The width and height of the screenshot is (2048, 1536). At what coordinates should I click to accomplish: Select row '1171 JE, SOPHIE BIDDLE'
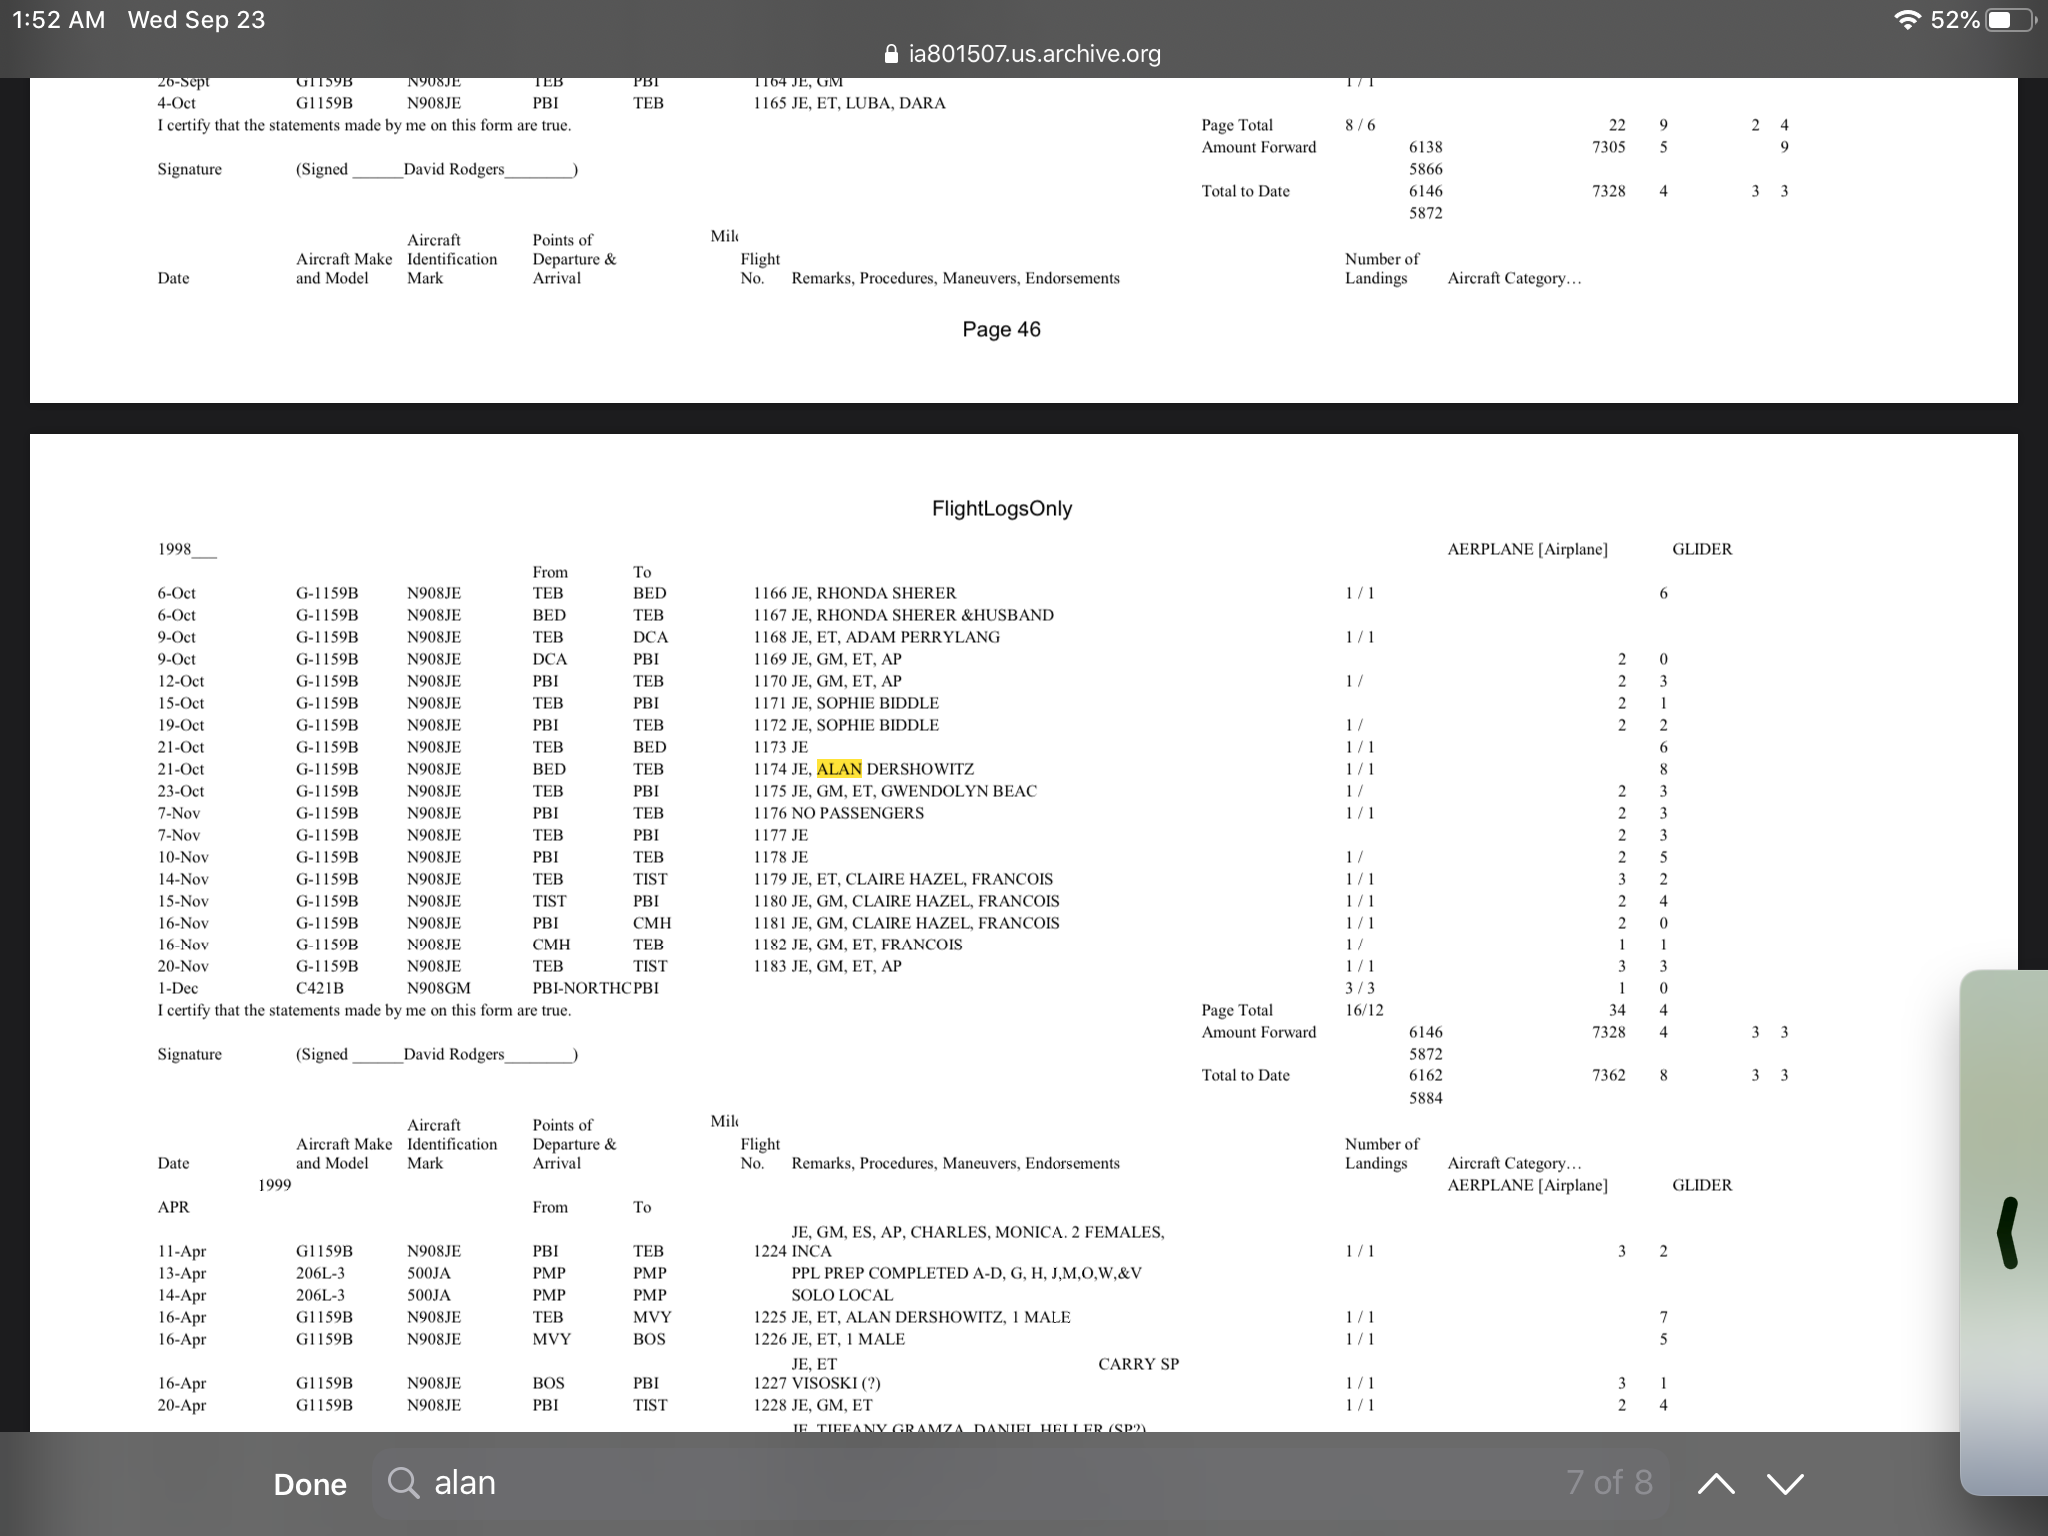click(846, 703)
